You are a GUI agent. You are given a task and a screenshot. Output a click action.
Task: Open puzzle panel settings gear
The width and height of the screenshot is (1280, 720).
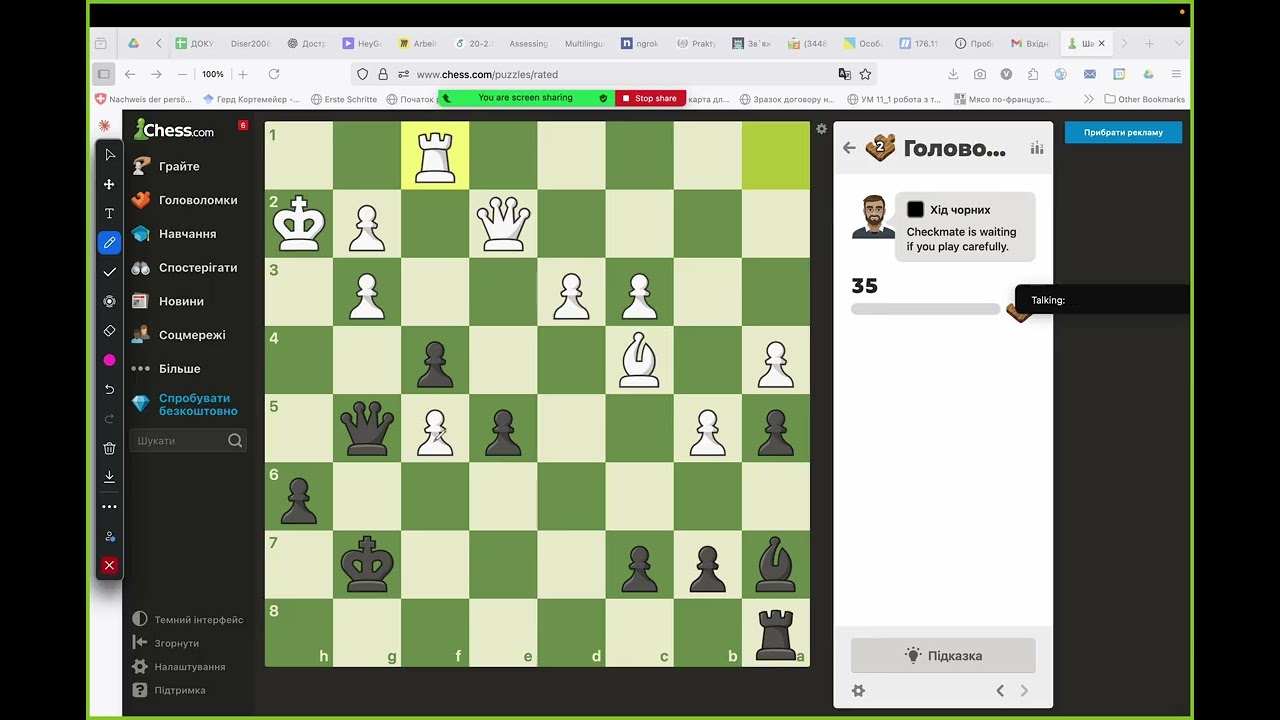(858, 690)
